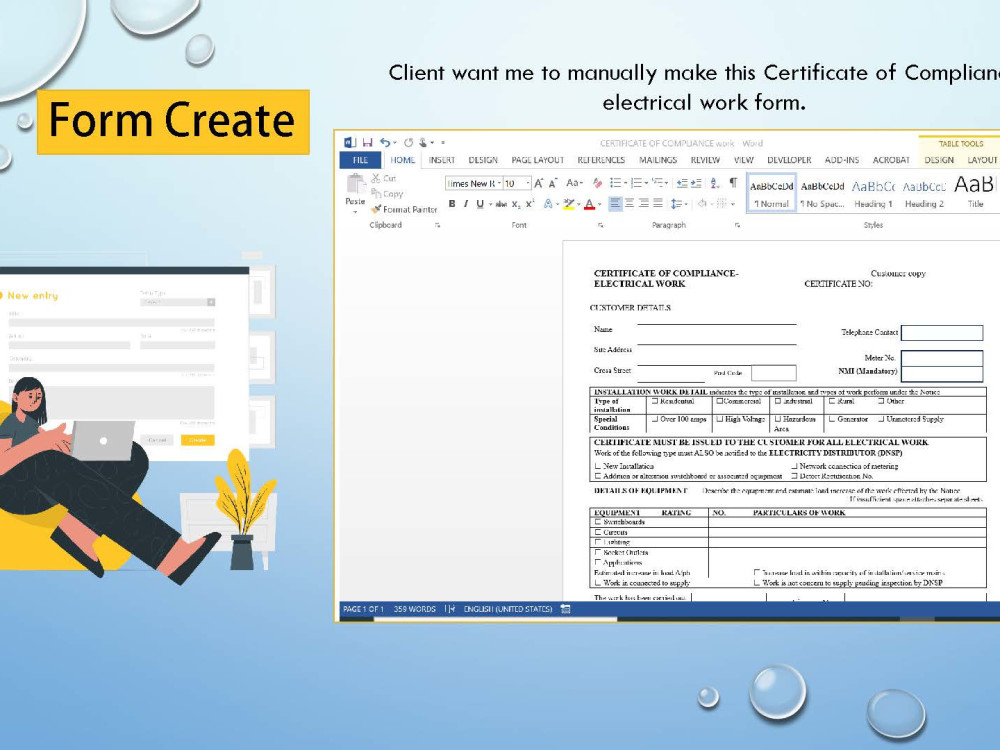Align text right
Viewport: 1000px width, 750px height.
click(643, 203)
